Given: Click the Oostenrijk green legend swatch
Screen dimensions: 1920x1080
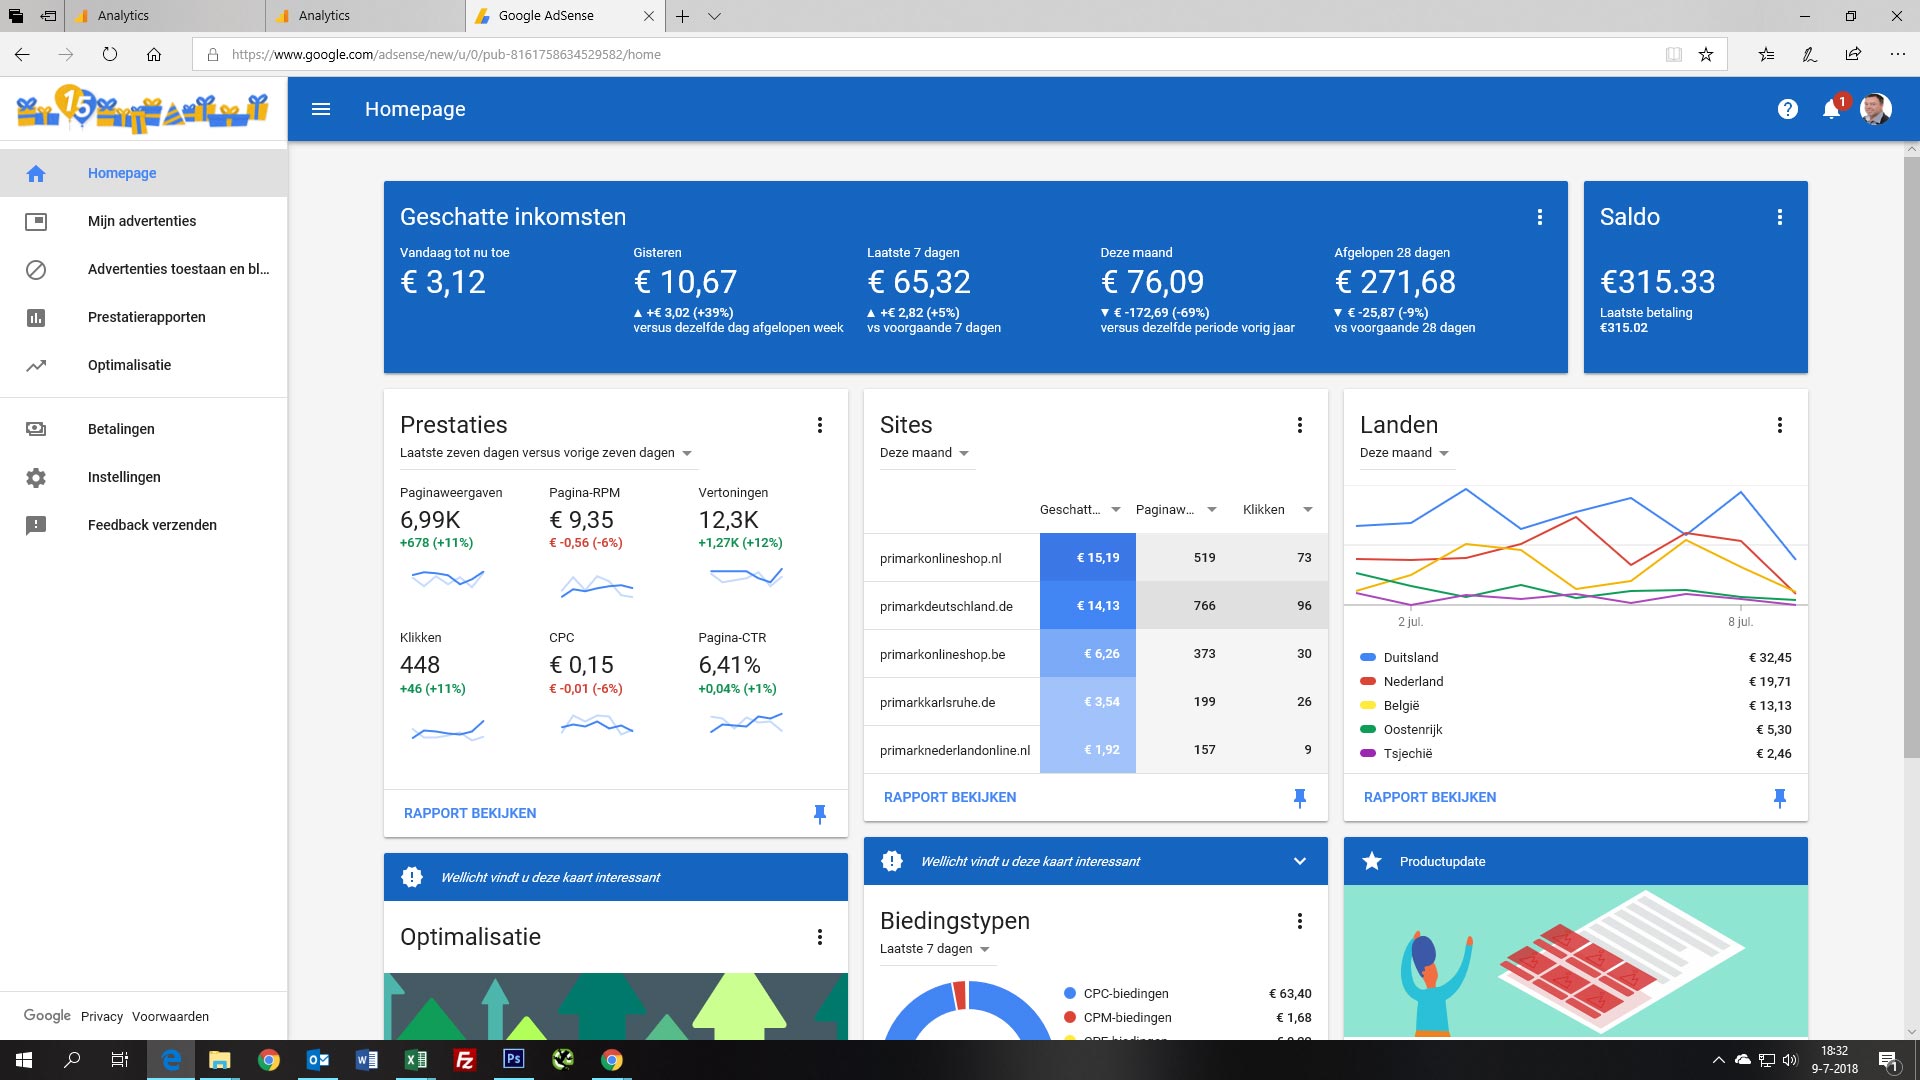Looking at the screenshot, I should click(1368, 730).
